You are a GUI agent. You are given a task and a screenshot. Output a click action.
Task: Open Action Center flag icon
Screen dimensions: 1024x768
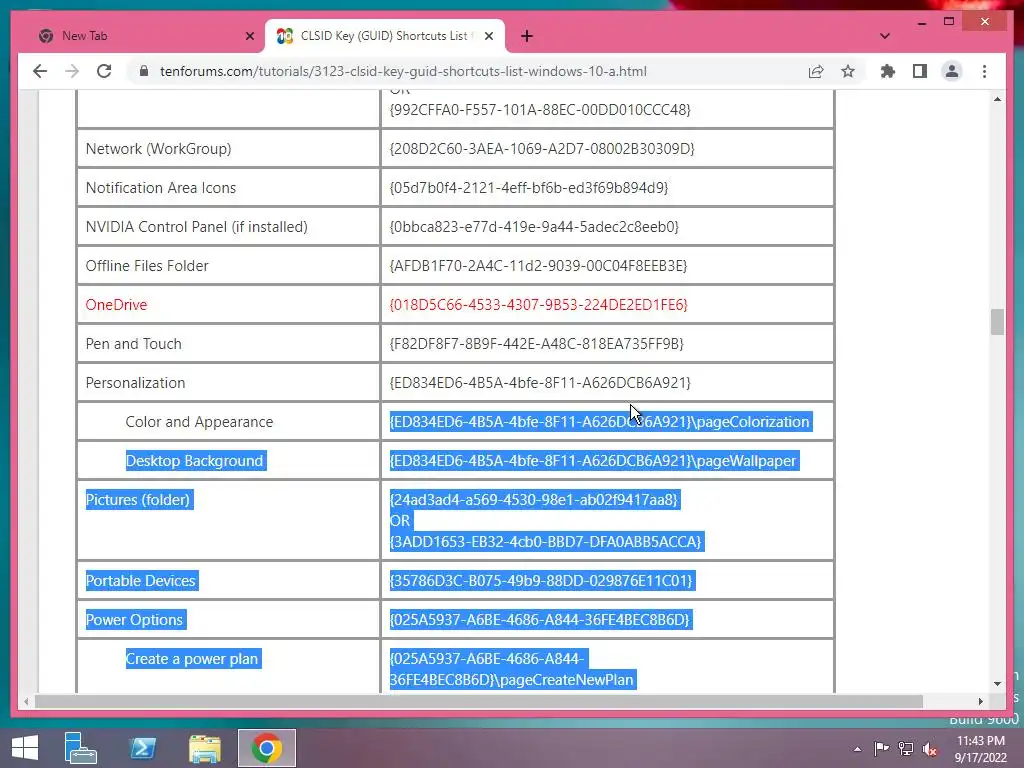coord(882,749)
